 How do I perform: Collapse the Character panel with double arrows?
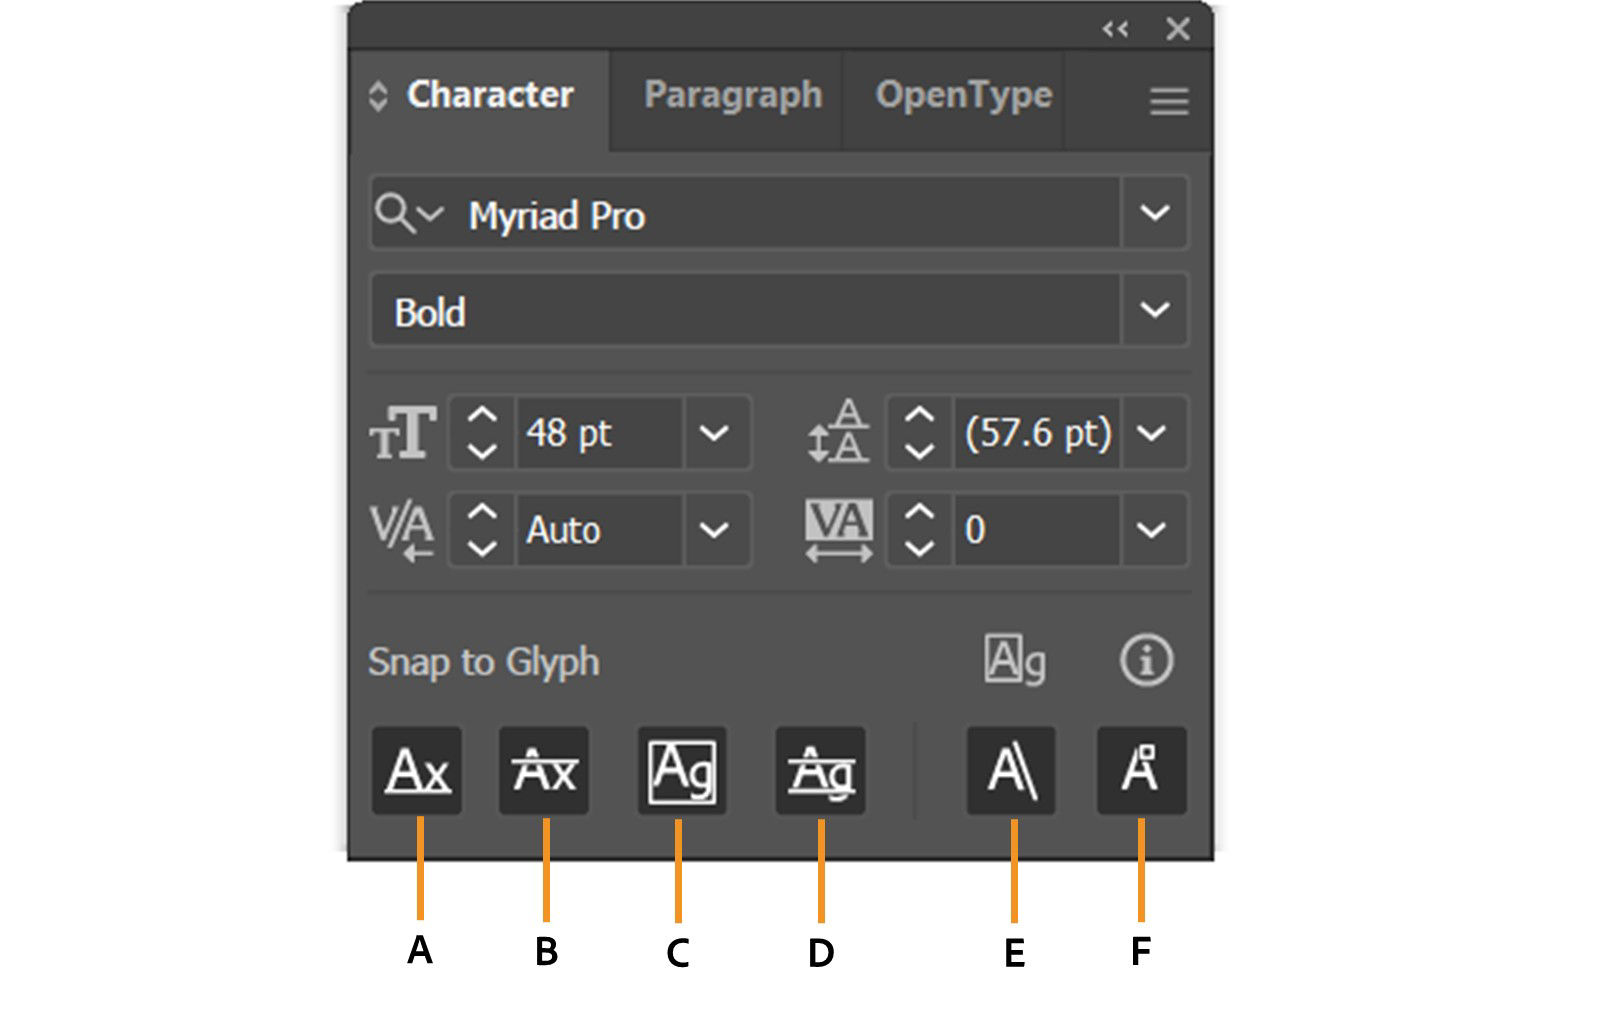[x=1113, y=30]
